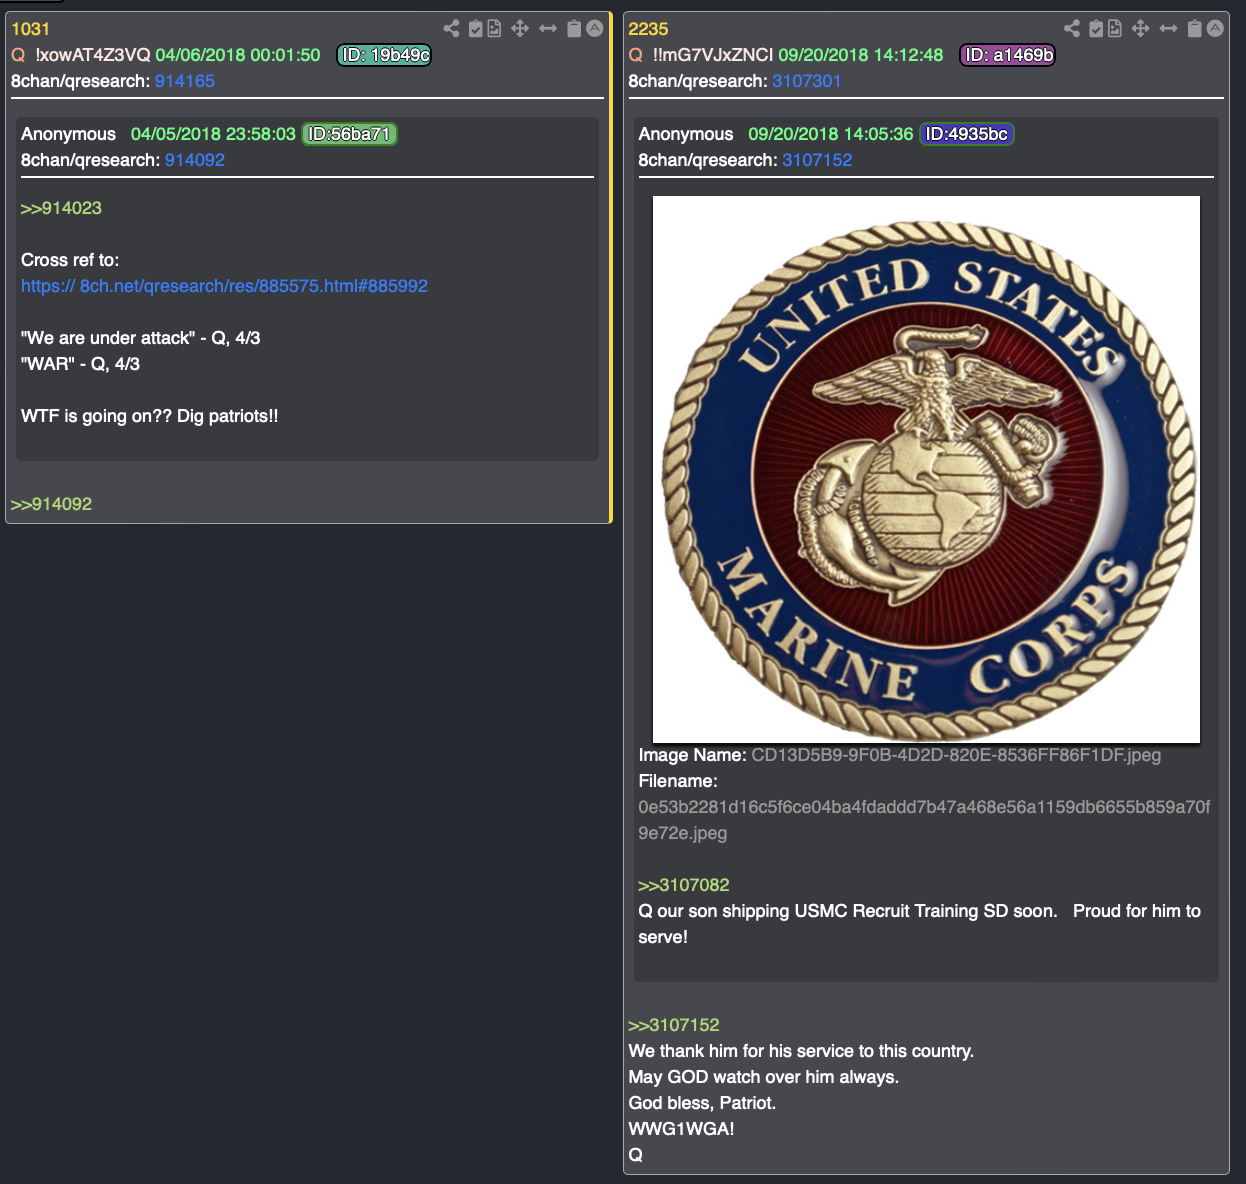Click the tripcode !!mG7VJxZNCI
The height and width of the screenshot is (1184, 1246).
[x=713, y=55]
